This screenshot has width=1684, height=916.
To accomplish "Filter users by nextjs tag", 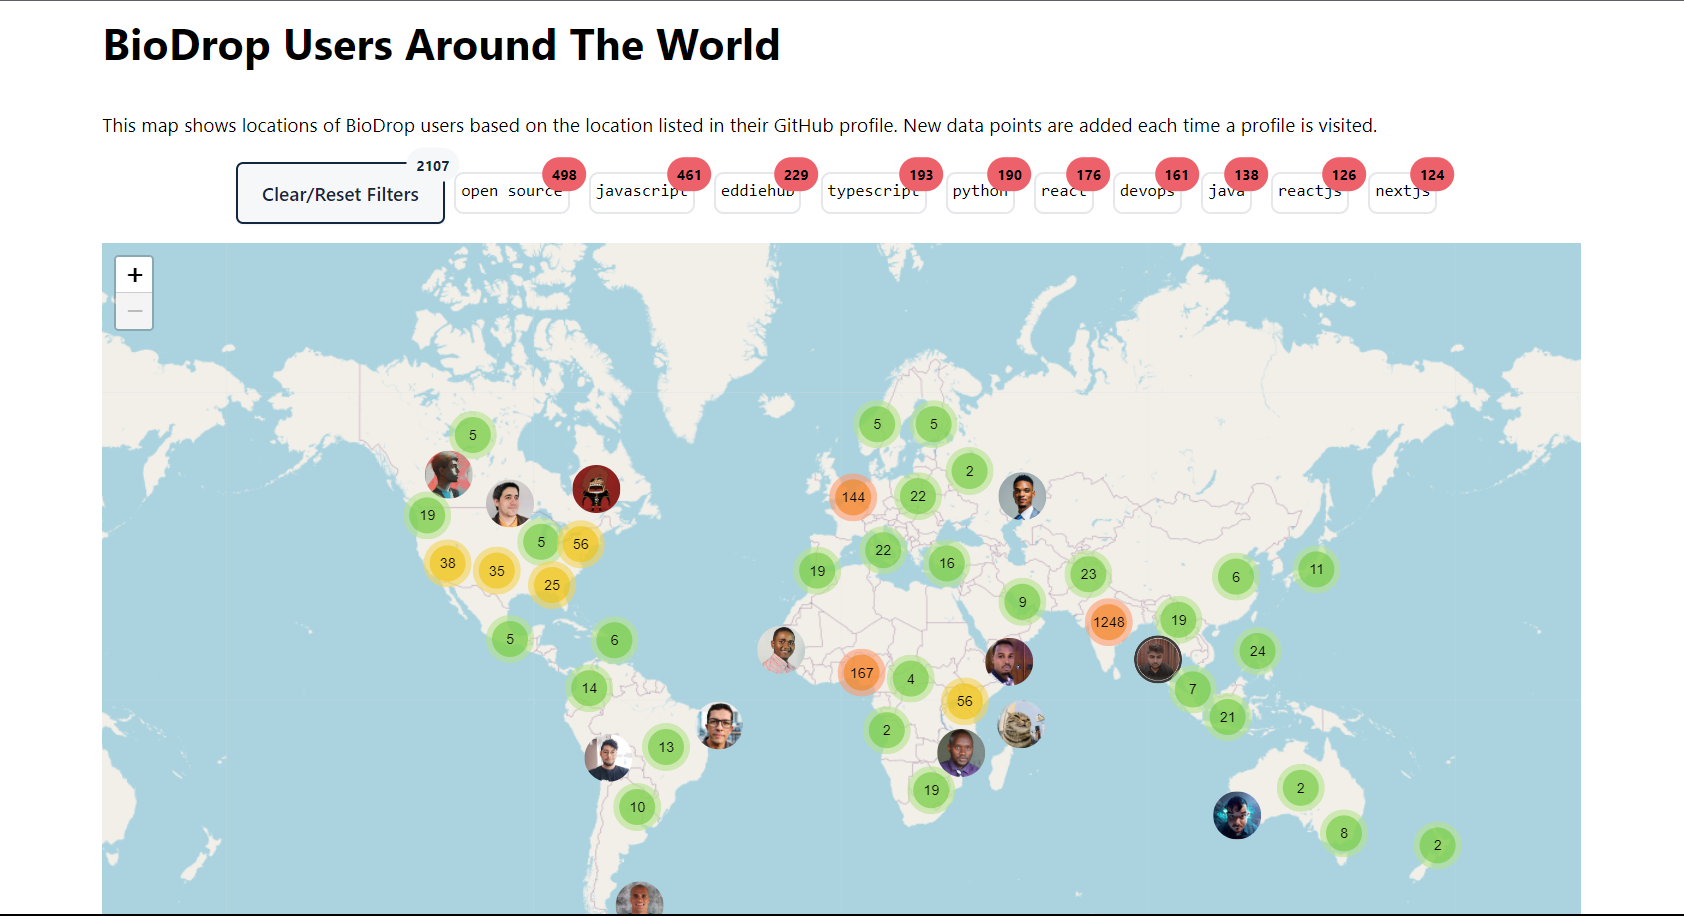I will pos(1402,191).
